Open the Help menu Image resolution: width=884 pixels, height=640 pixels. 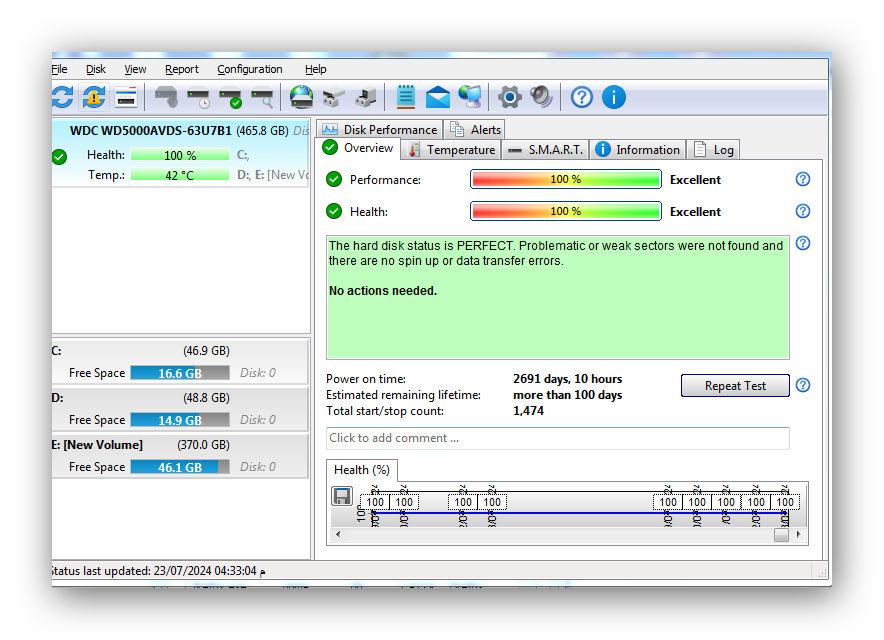(316, 69)
